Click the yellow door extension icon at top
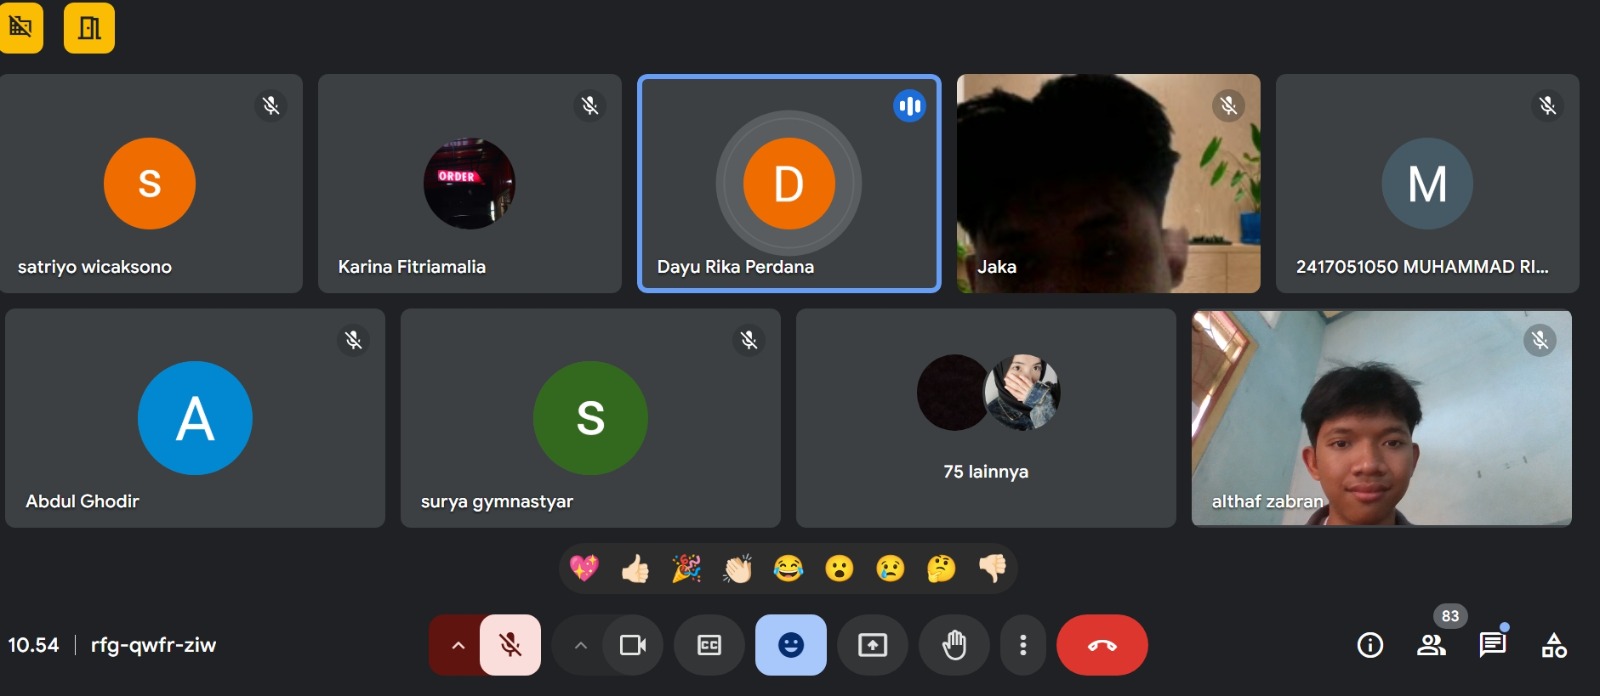Screen dimensions: 1600x696 tap(89, 27)
